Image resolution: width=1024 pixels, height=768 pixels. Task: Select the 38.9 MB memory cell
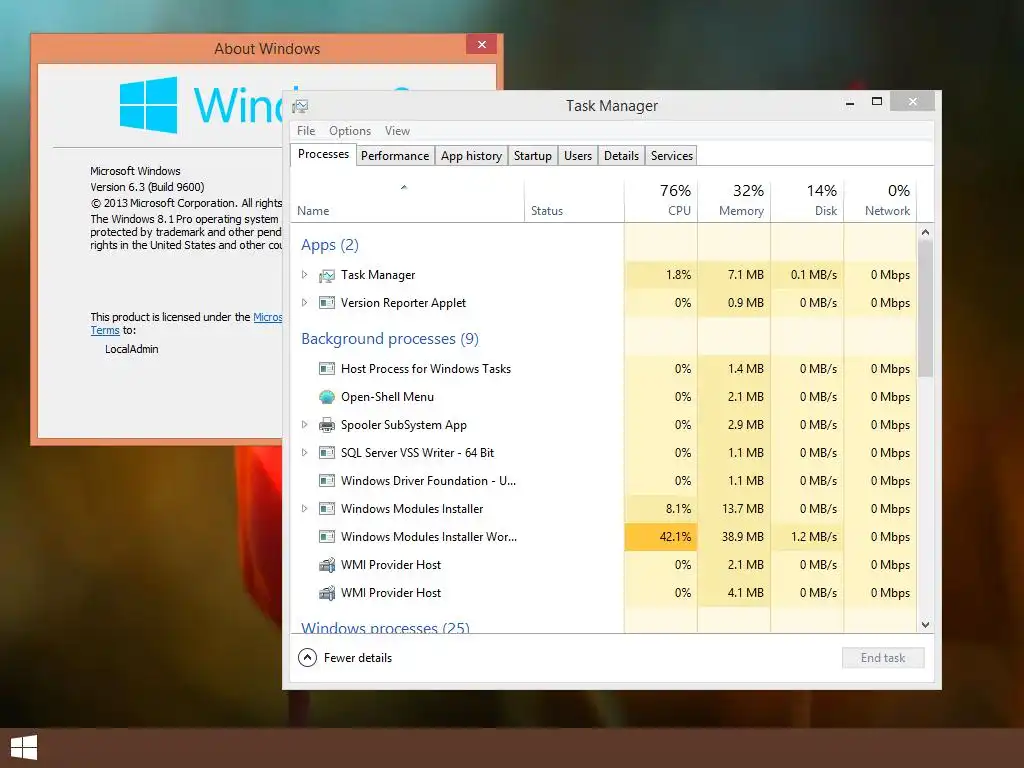tap(734, 537)
